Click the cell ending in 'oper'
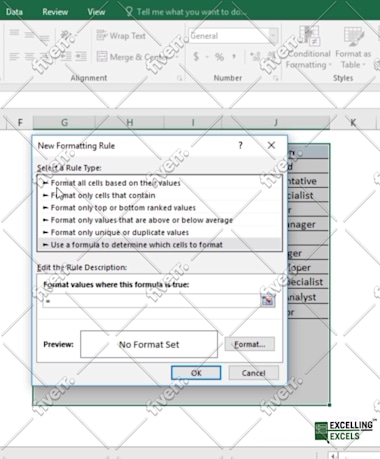 308,267
